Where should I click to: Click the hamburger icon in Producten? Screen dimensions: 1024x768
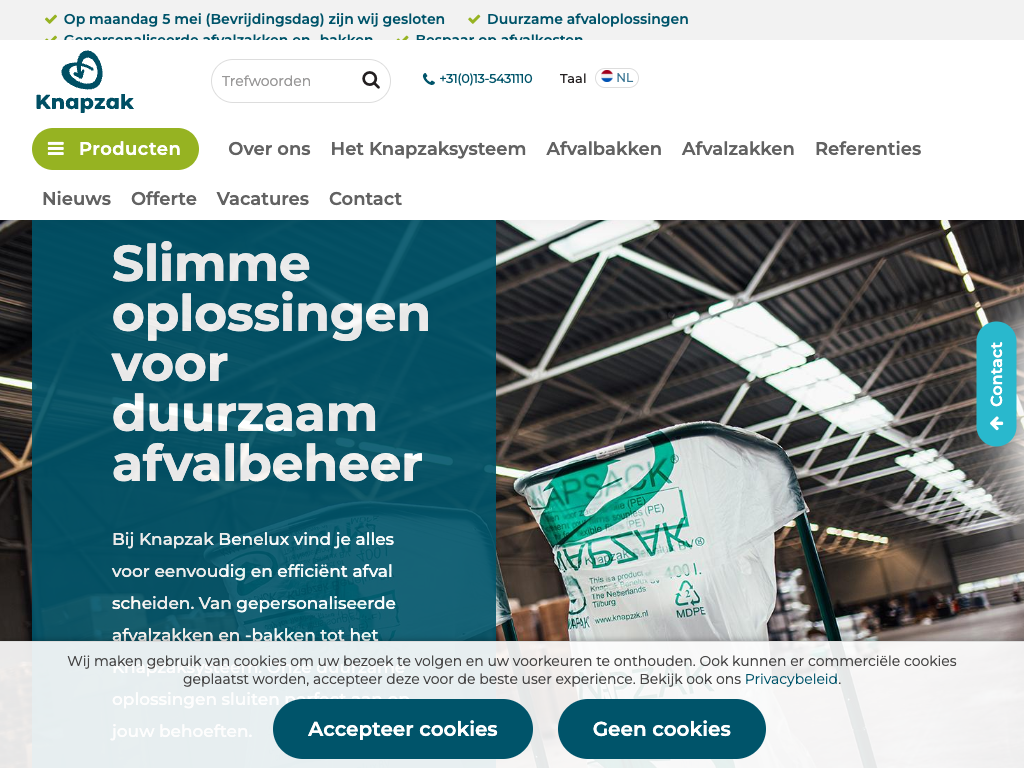(56, 149)
